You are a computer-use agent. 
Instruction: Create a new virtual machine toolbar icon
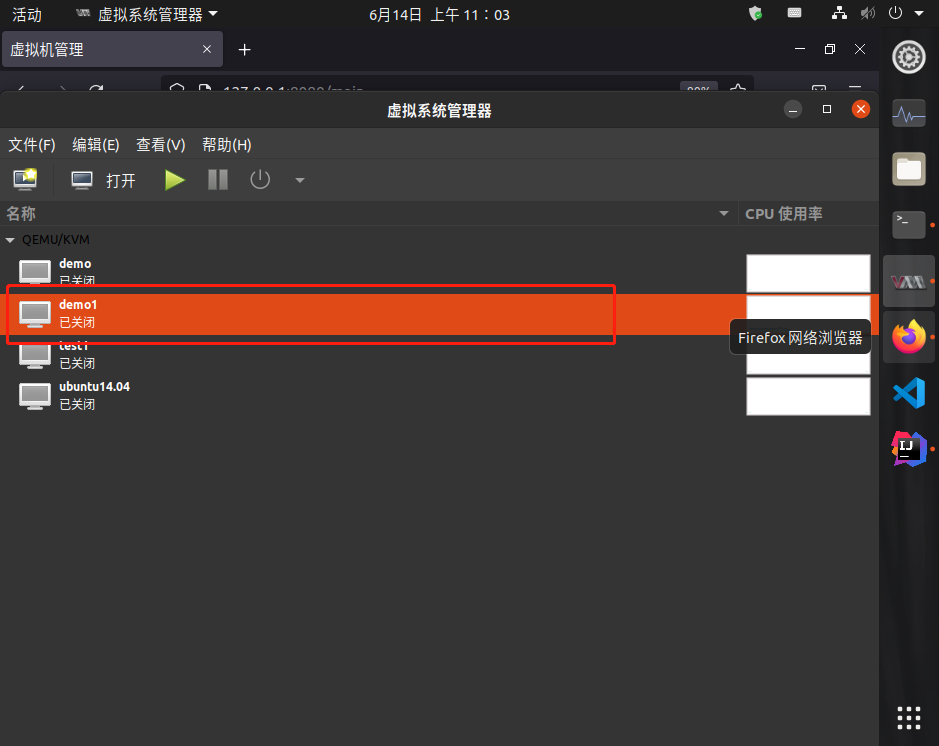(x=25, y=180)
